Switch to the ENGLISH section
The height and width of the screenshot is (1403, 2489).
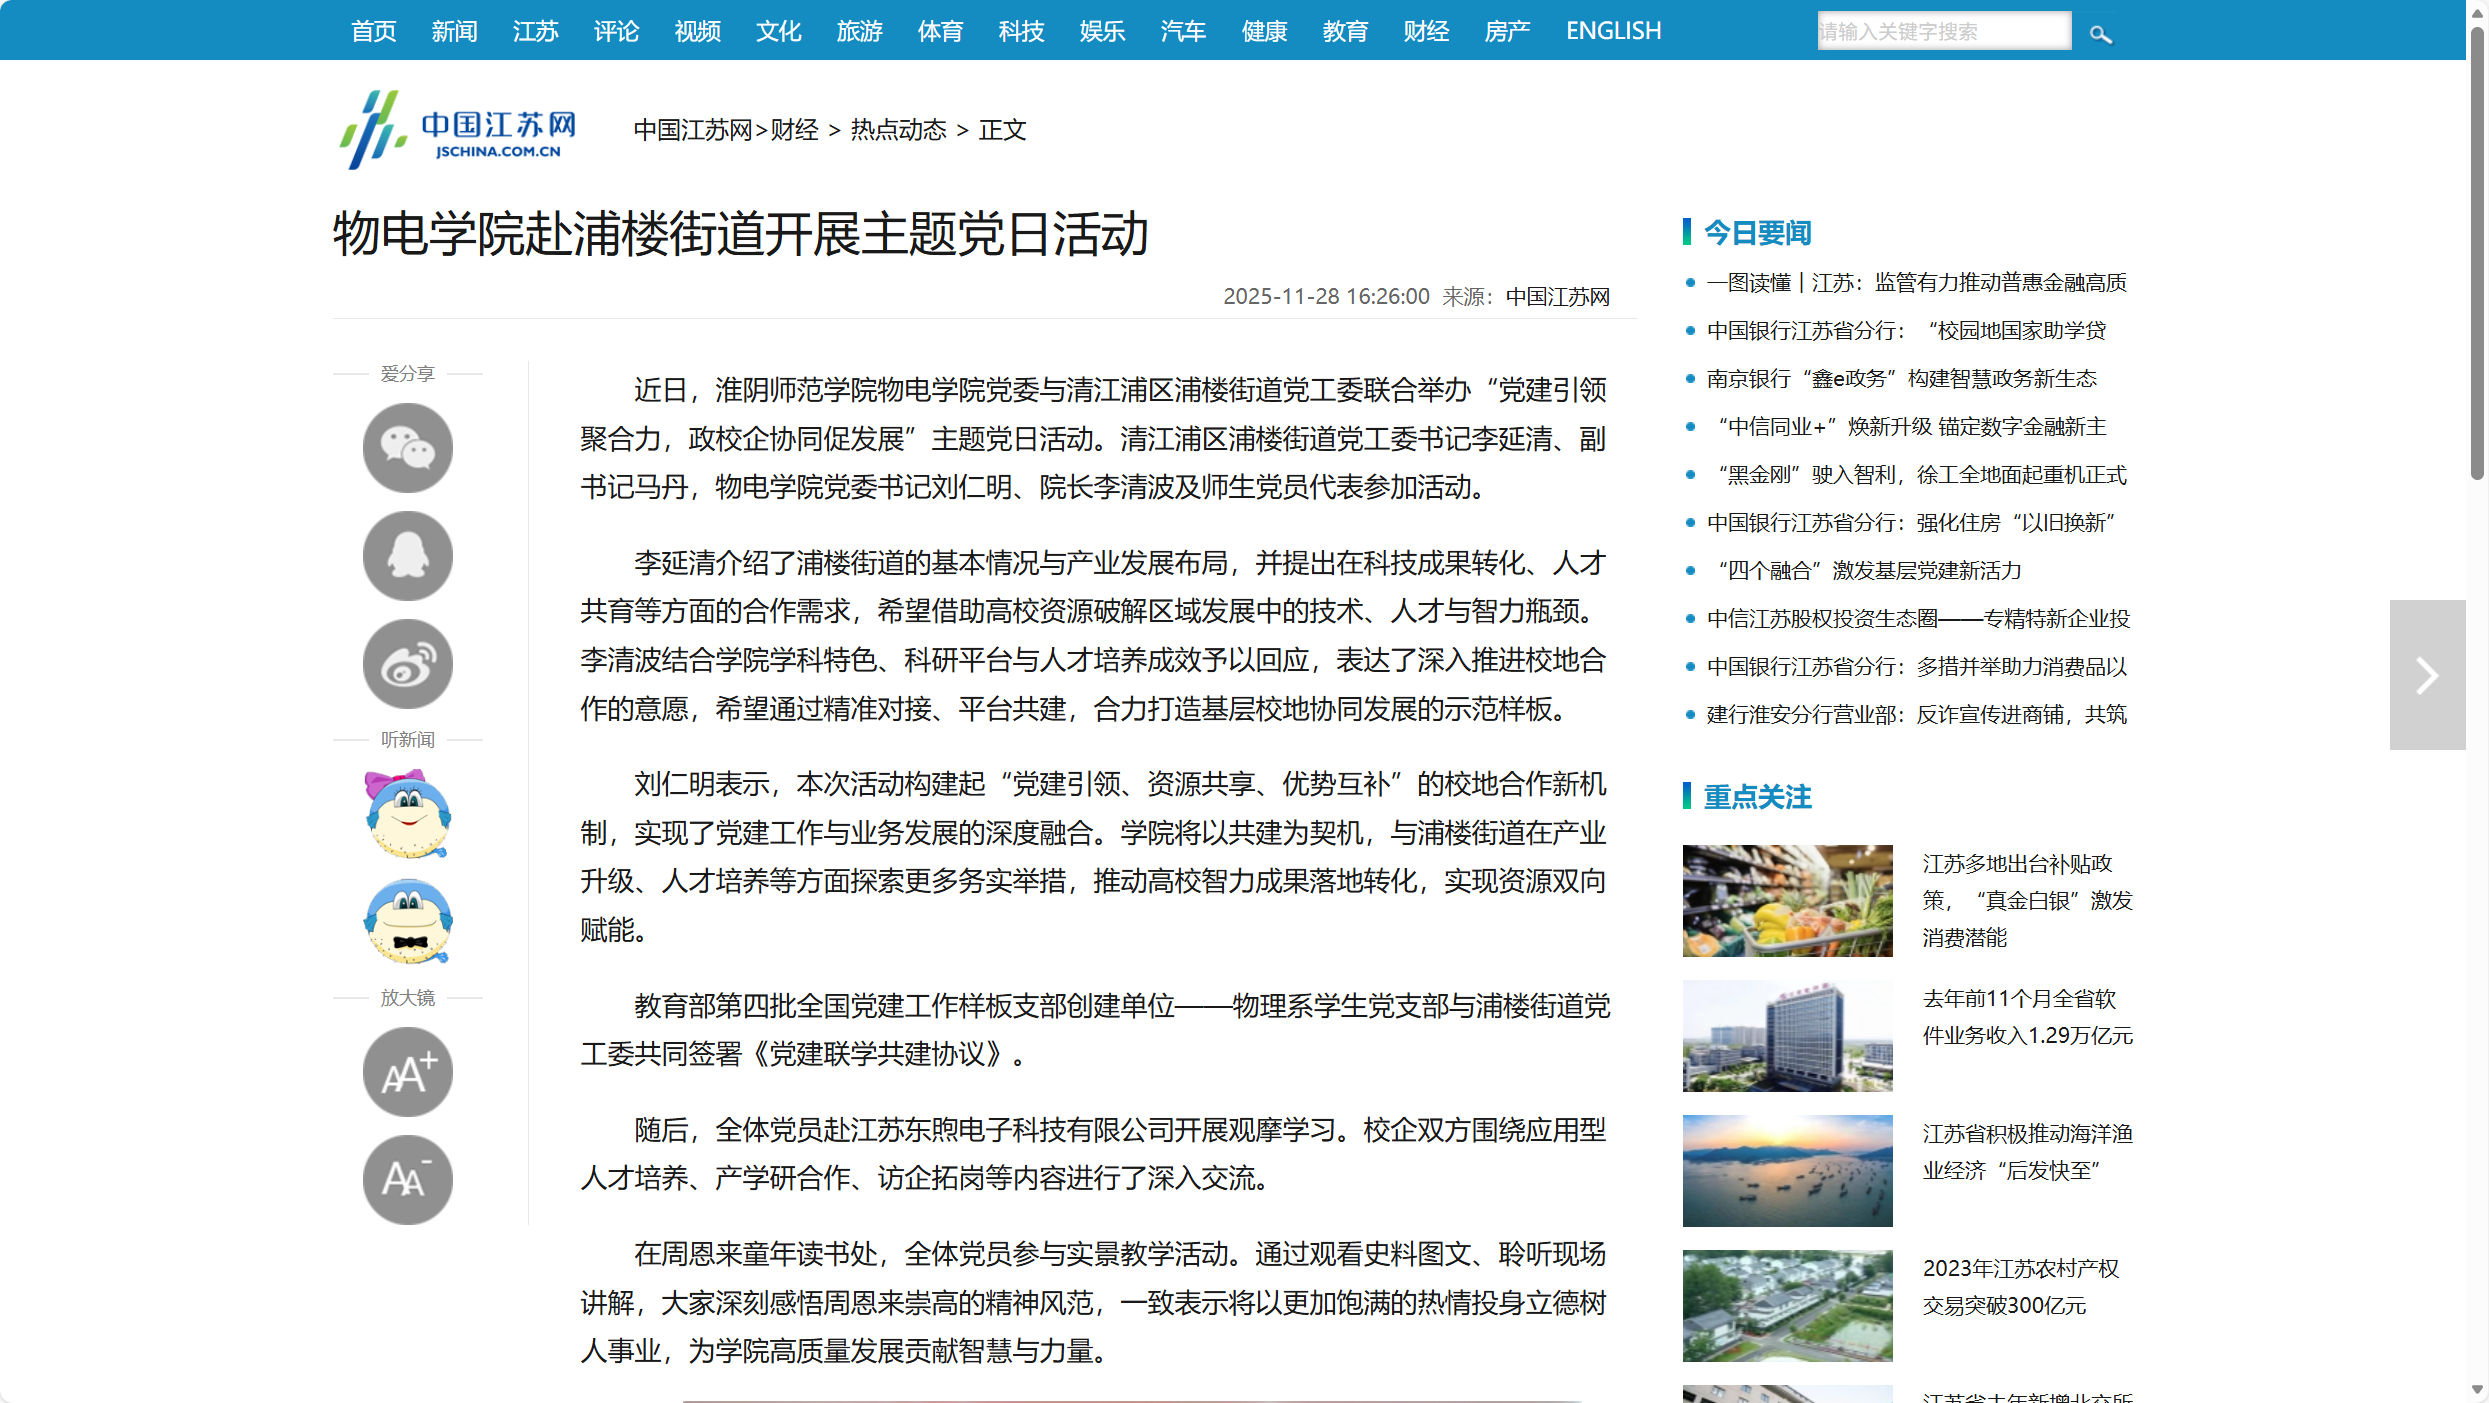1613,30
